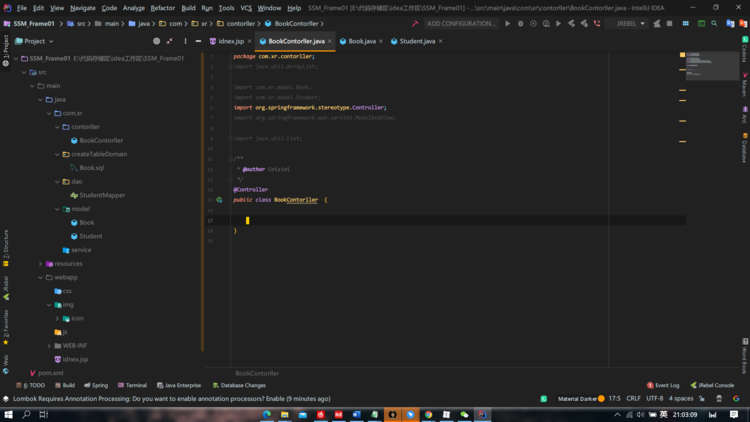This screenshot has width=750, height=422.
Task: Click the Build project hammer icon
Action: tap(415, 23)
